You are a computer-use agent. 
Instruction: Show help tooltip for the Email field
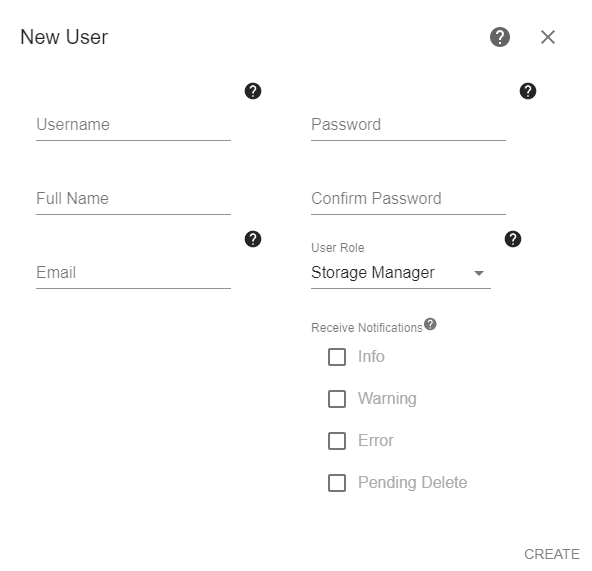point(253,239)
